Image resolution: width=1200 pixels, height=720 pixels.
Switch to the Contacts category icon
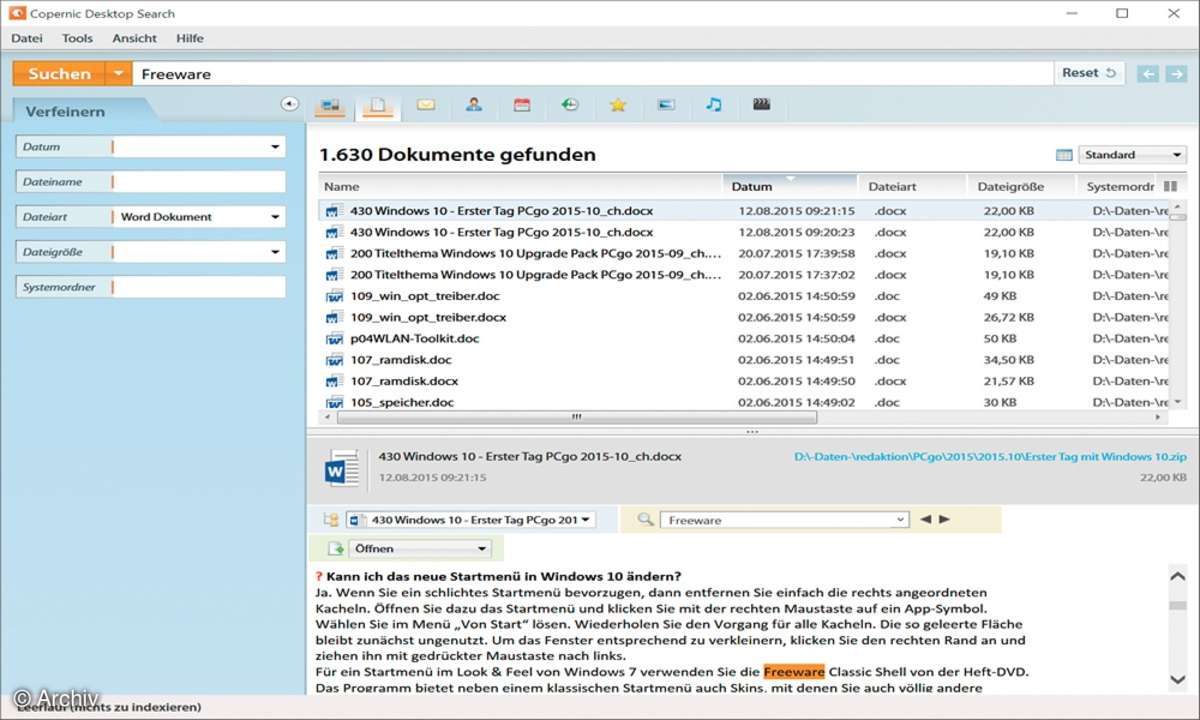(474, 104)
